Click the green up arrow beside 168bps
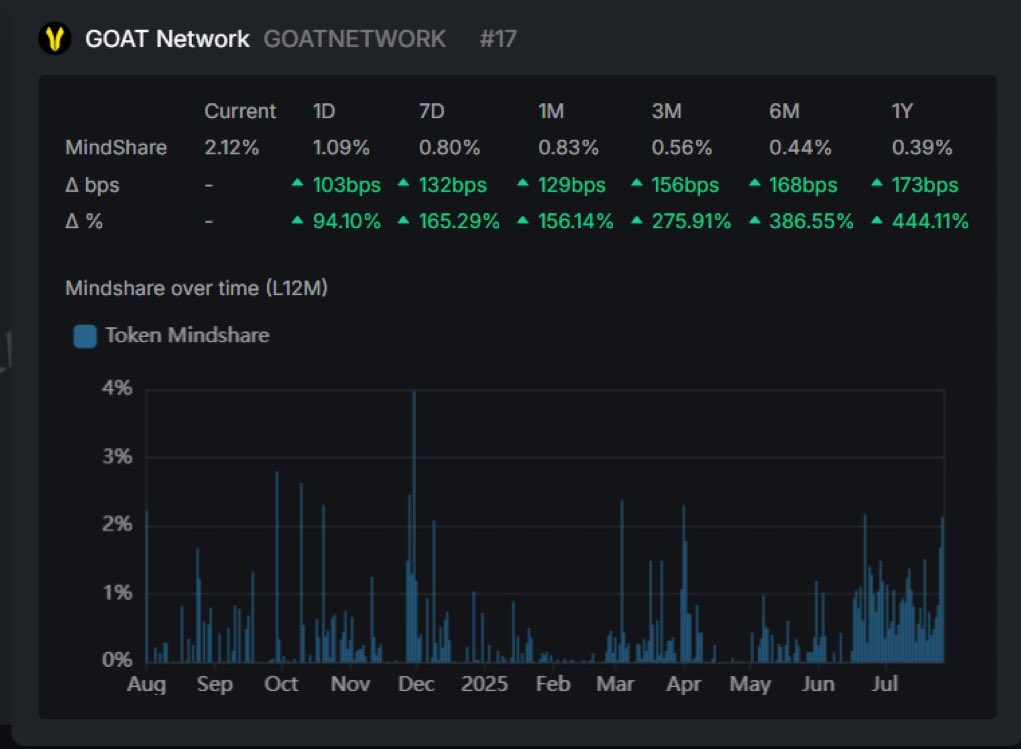This screenshot has width=1021, height=749. (755, 183)
